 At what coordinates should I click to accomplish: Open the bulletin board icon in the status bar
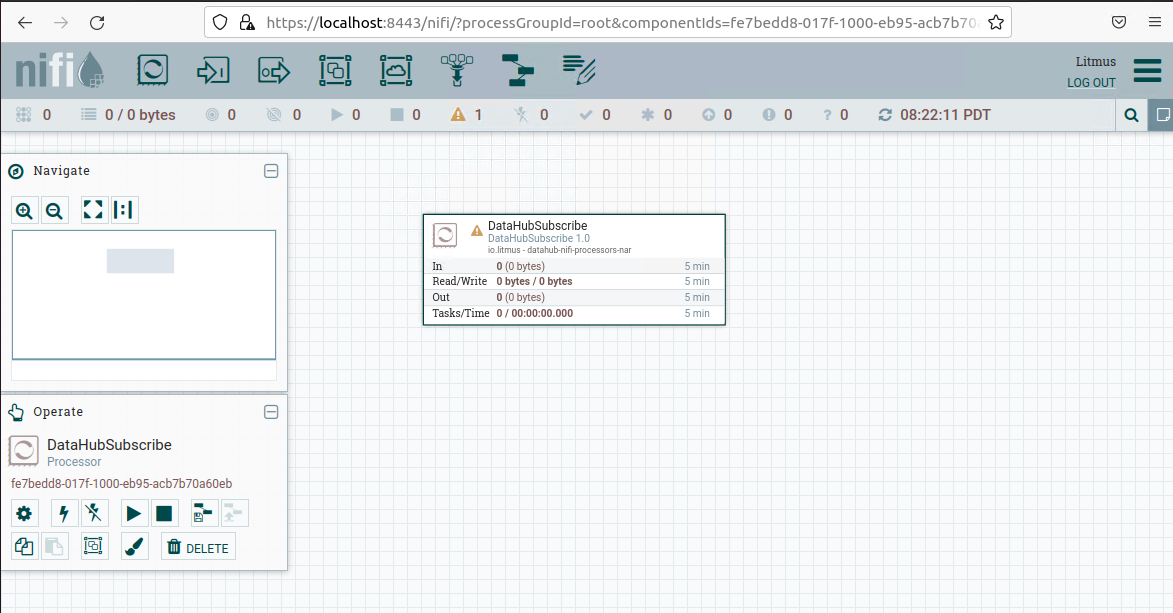[x=1162, y=115]
